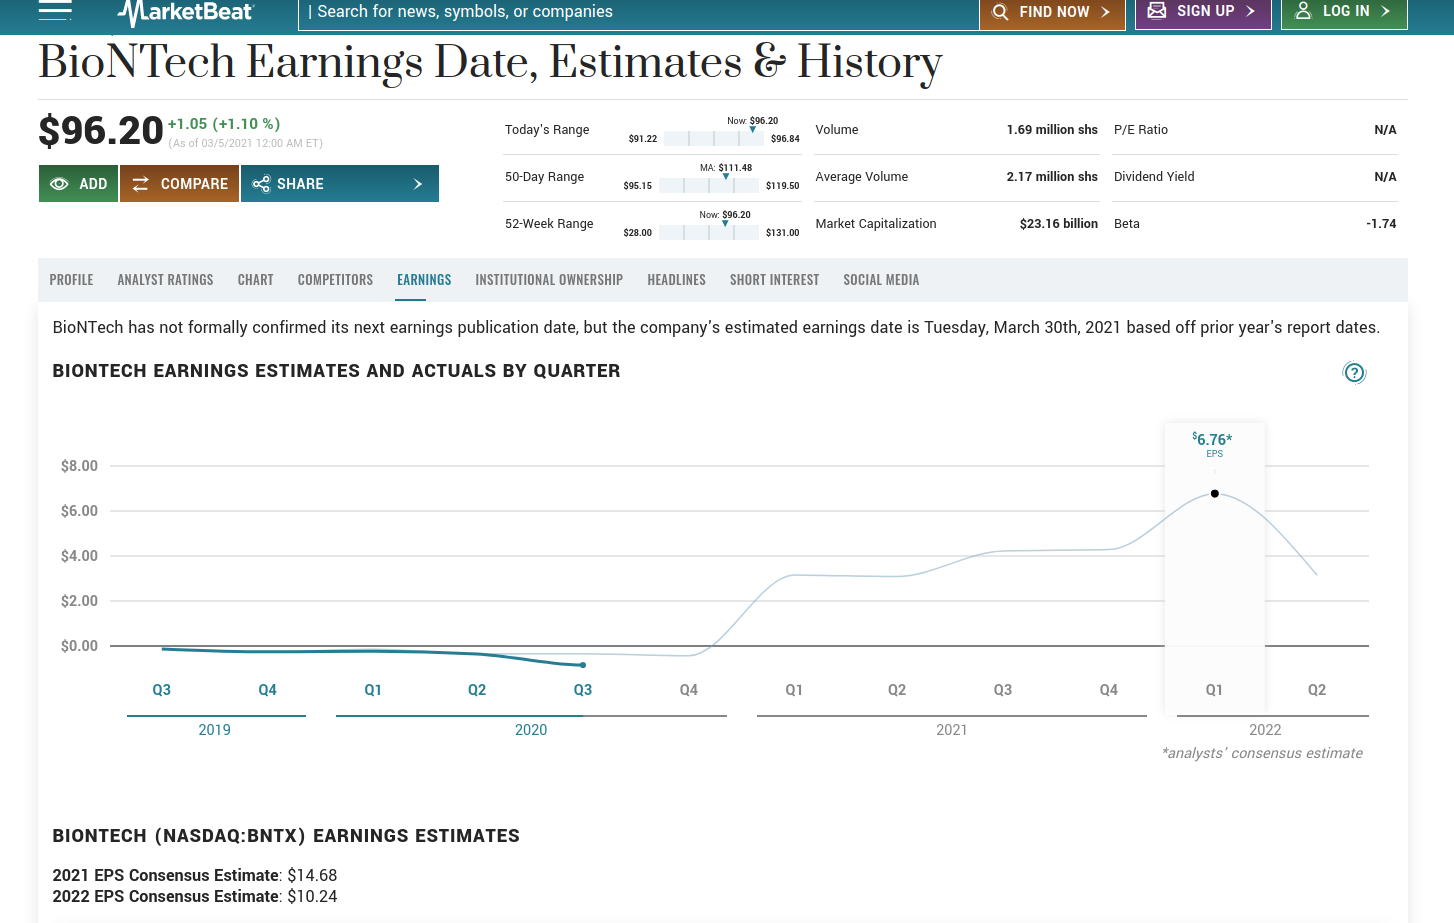1454x923 pixels.
Task: Add BioNTech to watchlist with ADD
Action: click(79, 184)
